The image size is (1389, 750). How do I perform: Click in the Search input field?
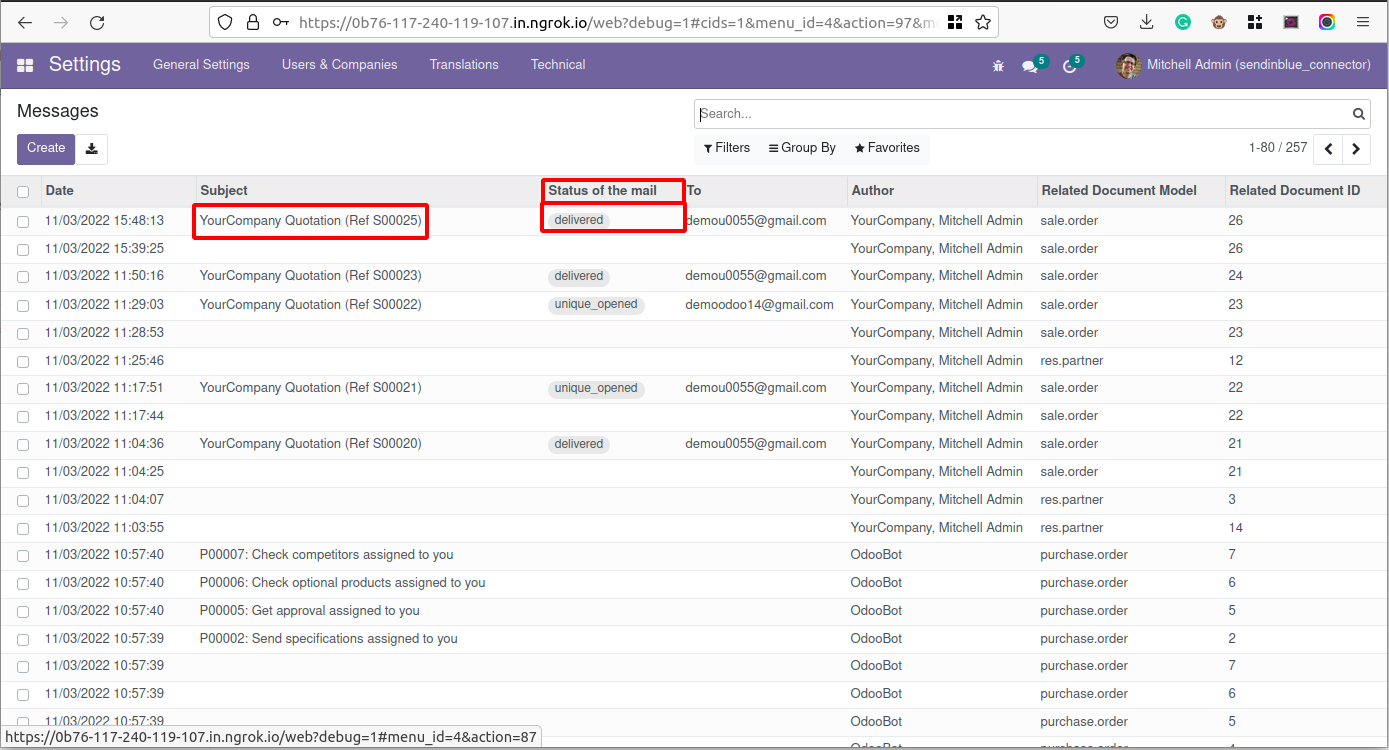[1020, 114]
